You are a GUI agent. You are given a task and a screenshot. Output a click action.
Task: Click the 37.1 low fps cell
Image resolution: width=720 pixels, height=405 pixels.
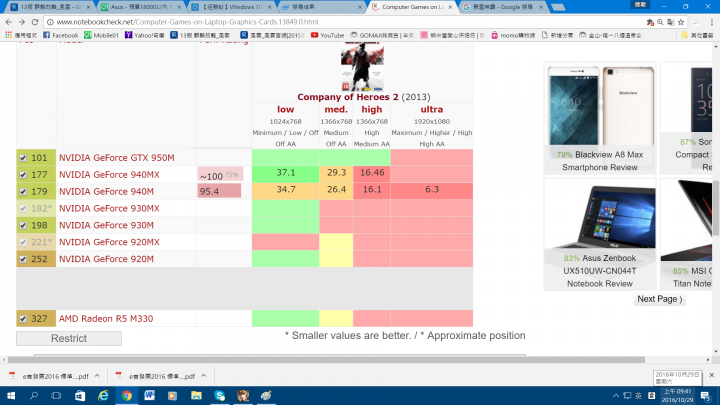pyautogui.click(x=286, y=173)
